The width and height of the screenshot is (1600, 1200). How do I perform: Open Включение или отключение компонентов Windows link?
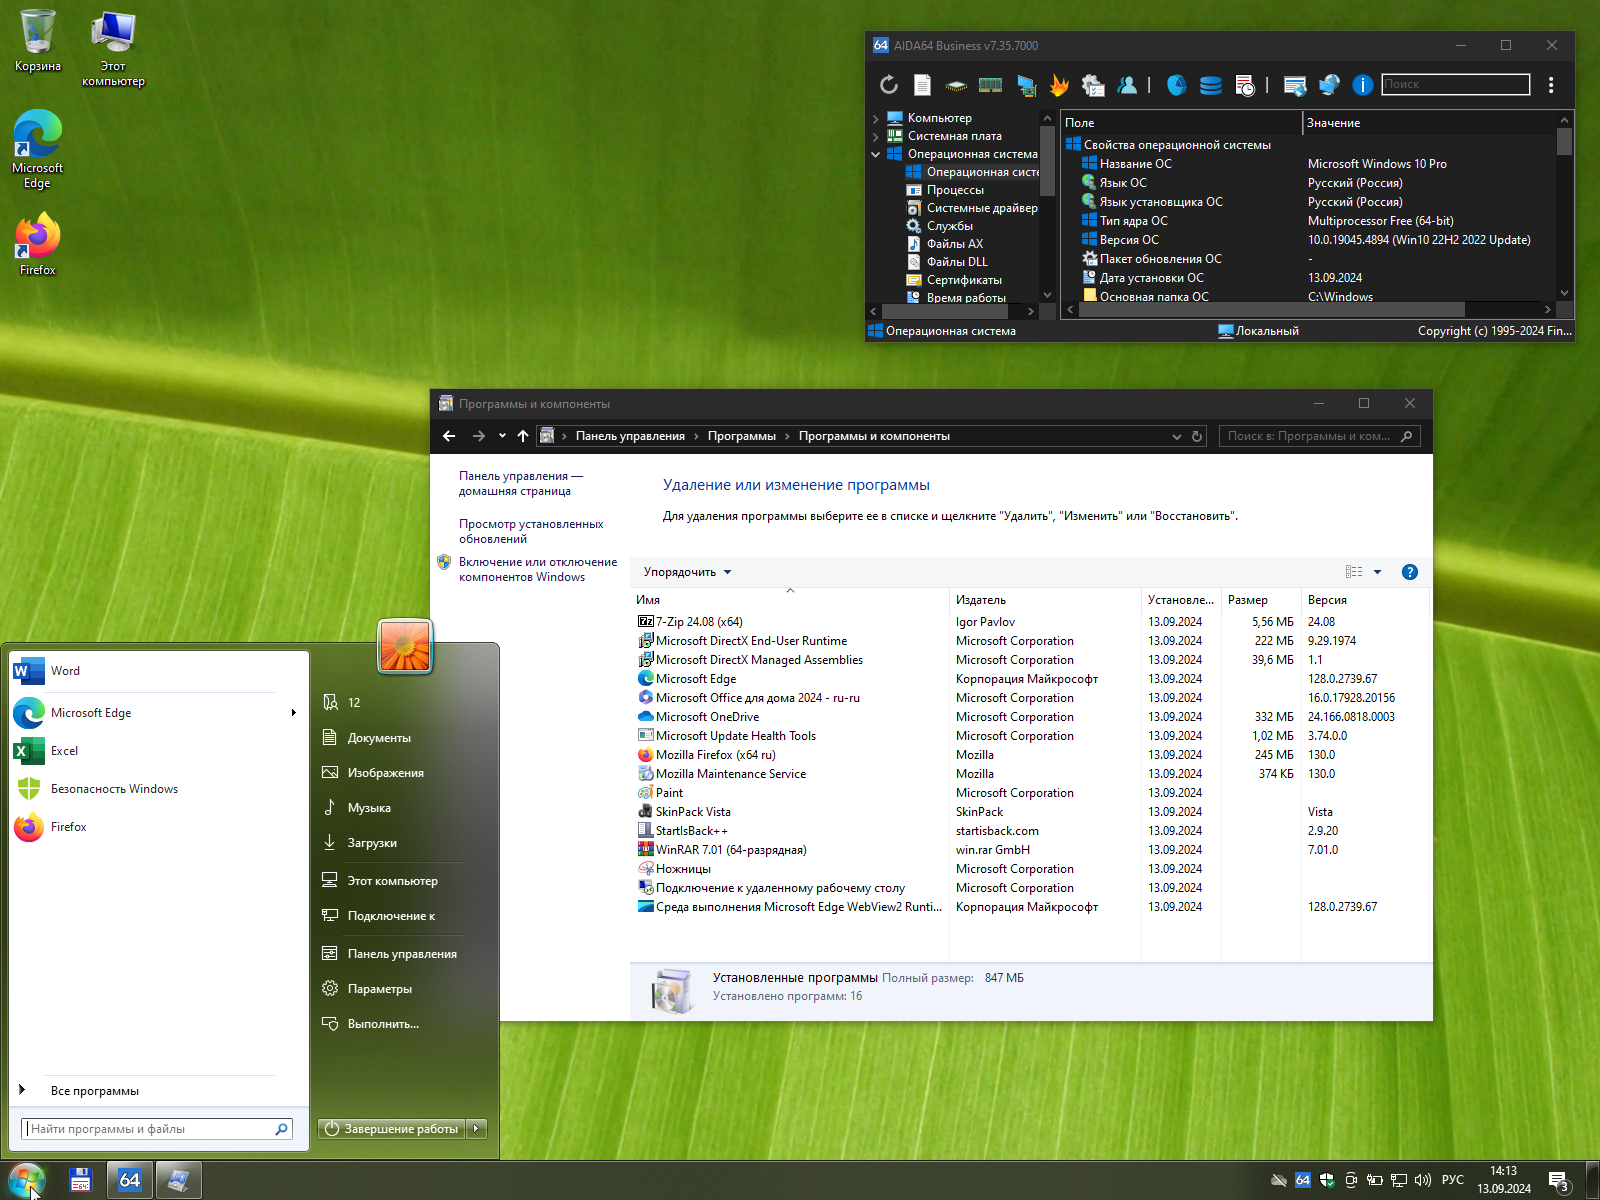[538, 569]
